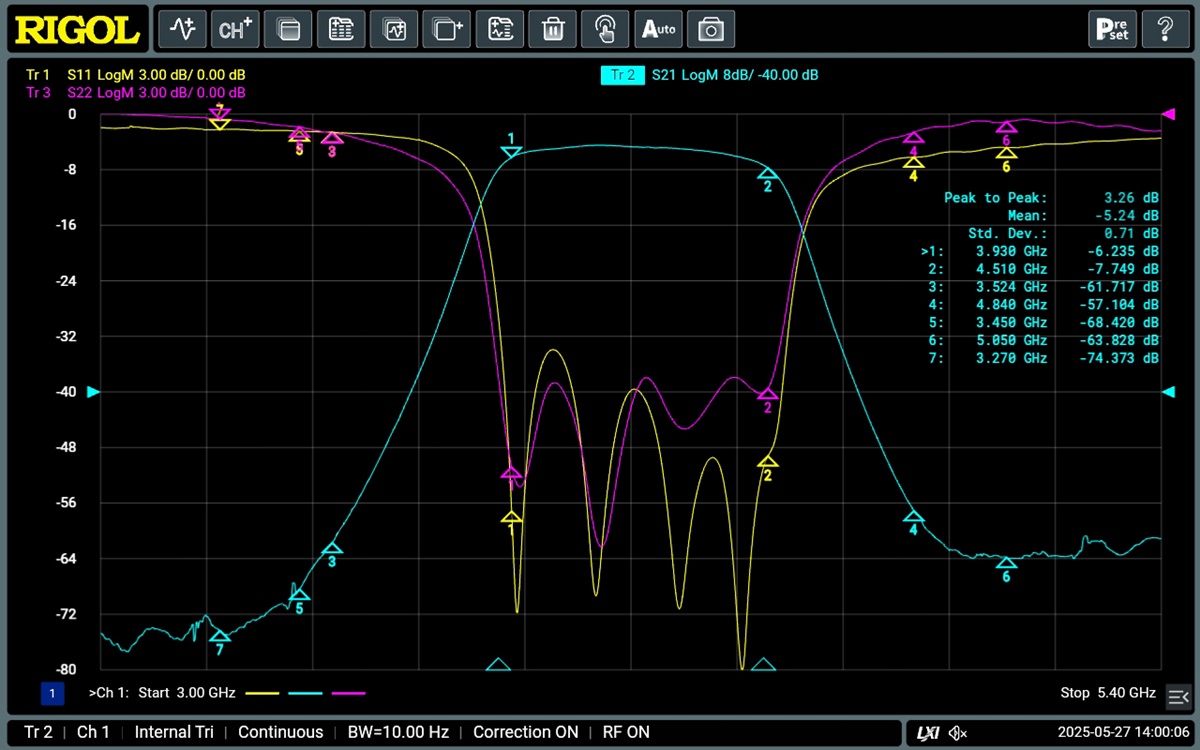Expand the side menu panel at bottom right
The image size is (1200, 750).
(x=1180, y=695)
